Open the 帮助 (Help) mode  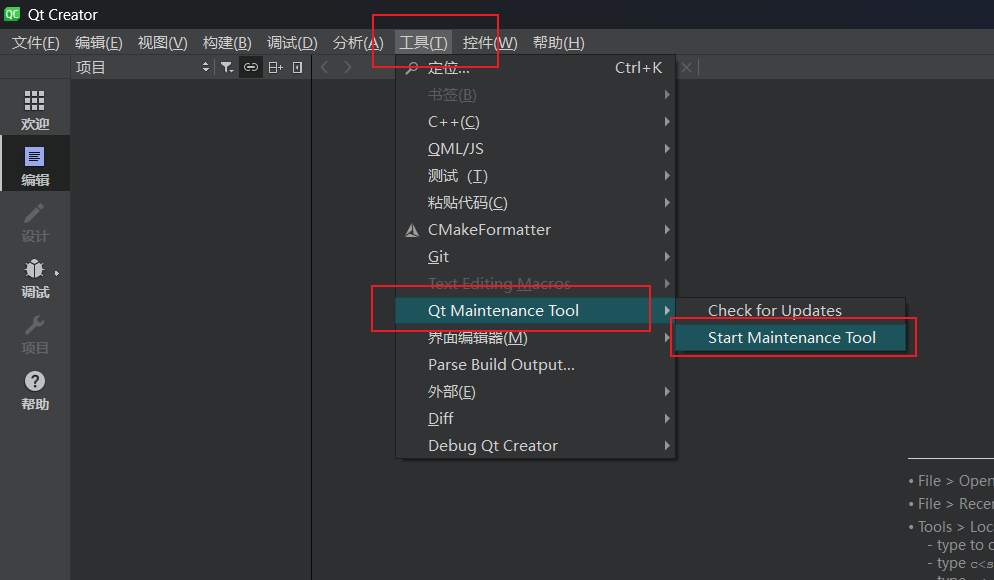pos(35,389)
